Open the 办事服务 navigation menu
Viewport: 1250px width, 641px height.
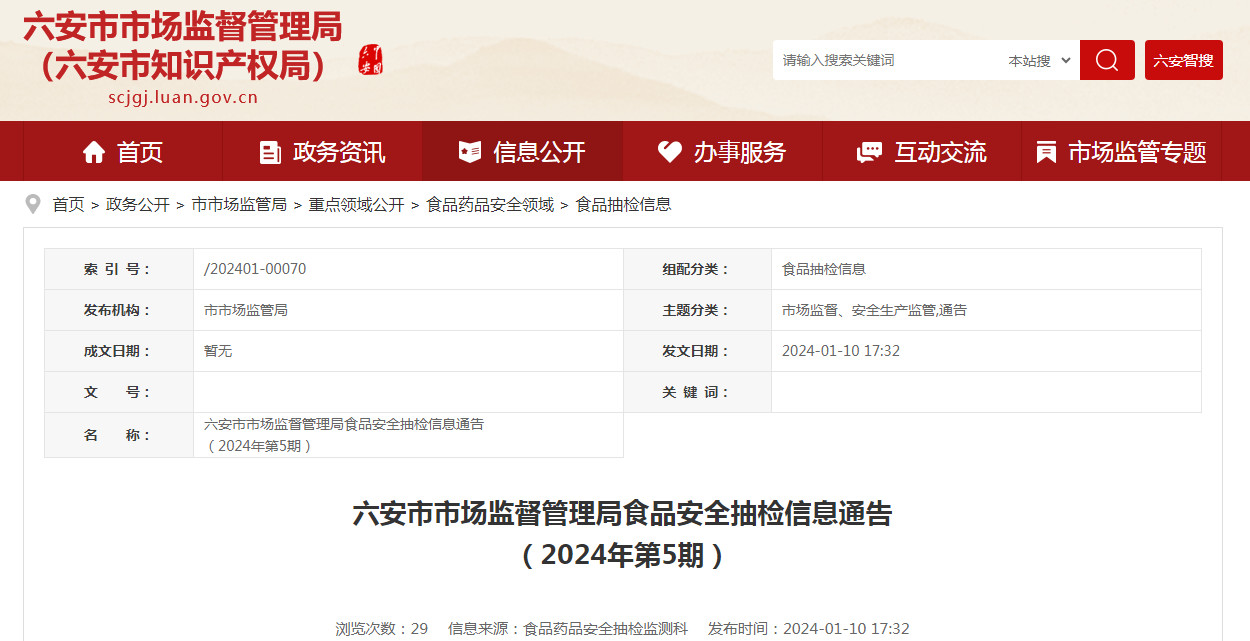pos(739,152)
